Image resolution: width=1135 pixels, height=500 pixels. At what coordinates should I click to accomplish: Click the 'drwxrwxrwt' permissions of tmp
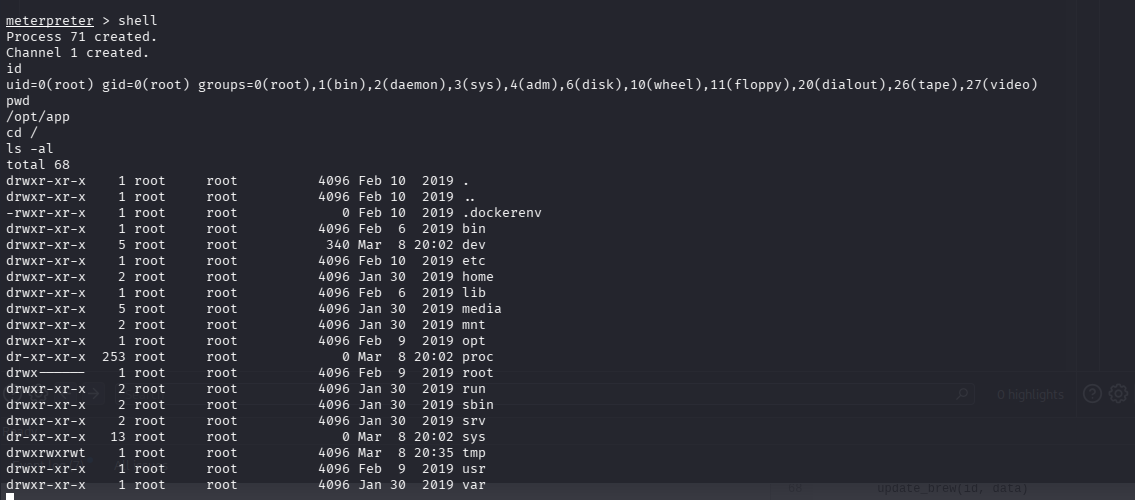point(46,452)
